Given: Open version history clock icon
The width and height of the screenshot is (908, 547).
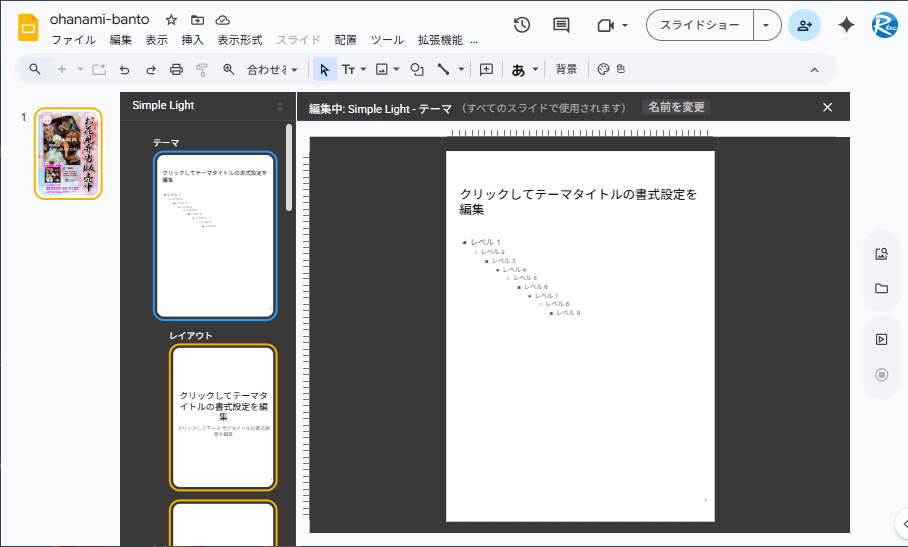Looking at the screenshot, I should click(521, 25).
